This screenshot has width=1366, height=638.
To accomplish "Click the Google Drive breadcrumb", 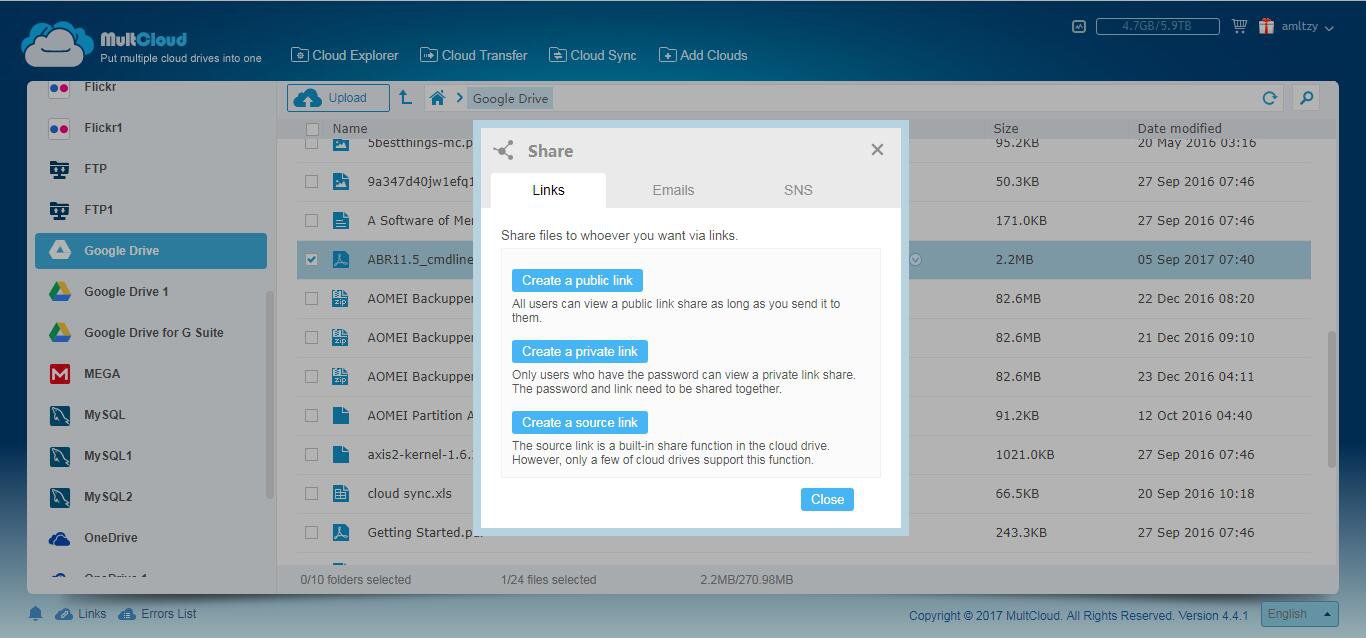I will tap(510, 98).
